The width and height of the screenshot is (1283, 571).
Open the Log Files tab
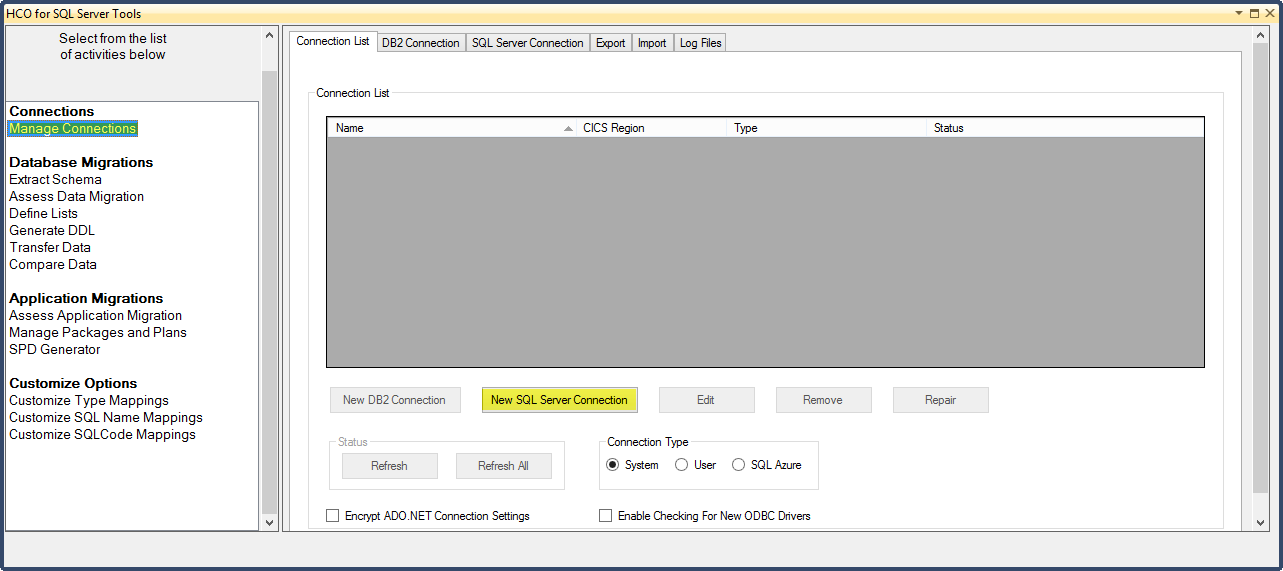coord(701,43)
